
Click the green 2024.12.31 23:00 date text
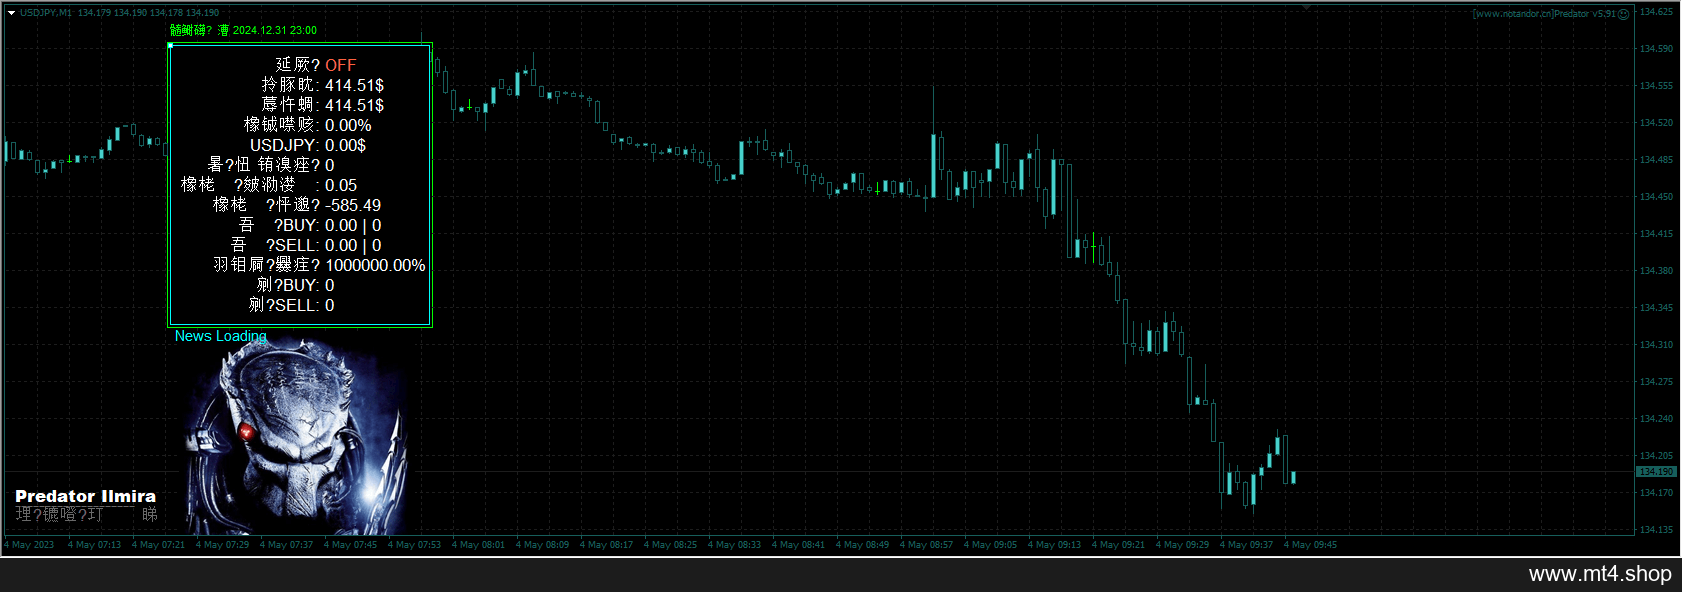[275, 30]
